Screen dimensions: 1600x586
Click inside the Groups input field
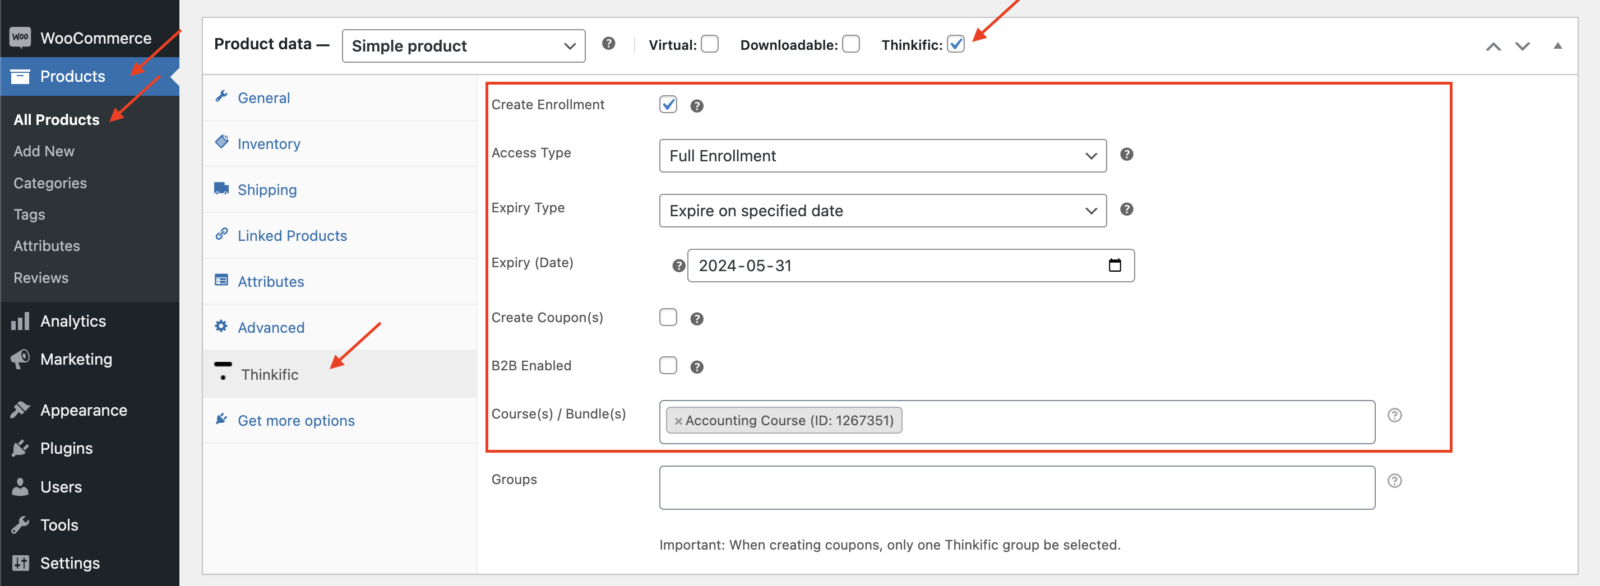point(1016,488)
